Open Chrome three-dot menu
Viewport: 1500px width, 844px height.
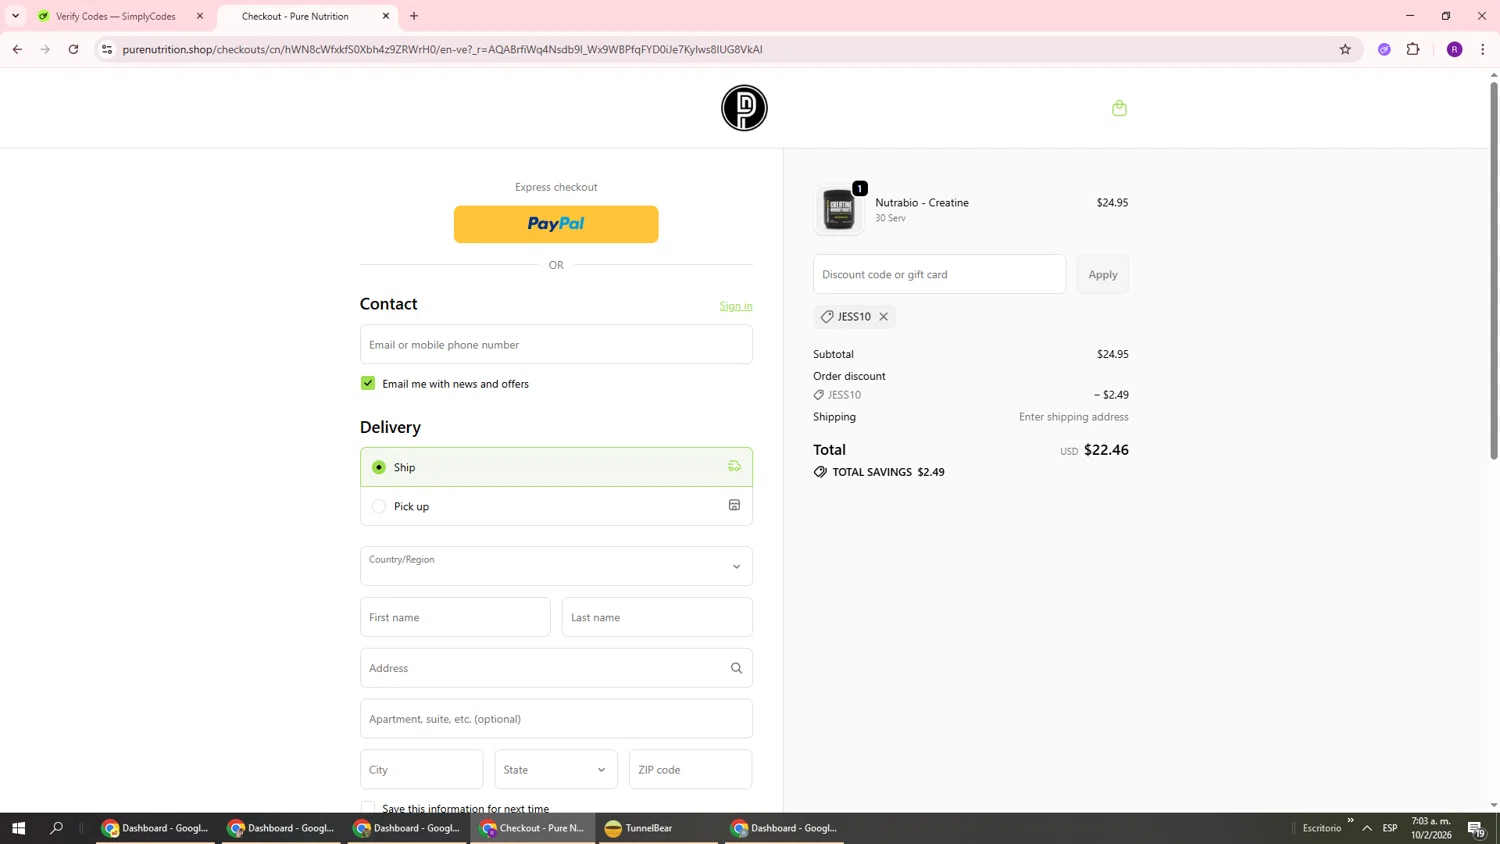pyautogui.click(x=1483, y=49)
